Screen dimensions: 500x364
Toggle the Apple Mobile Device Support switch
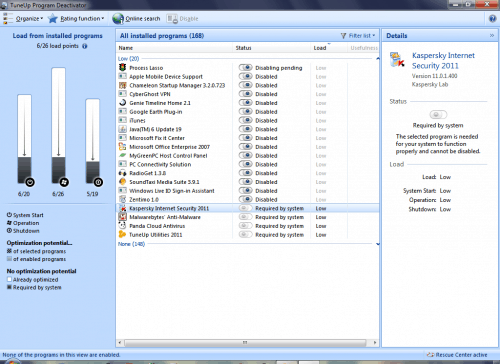pos(246,76)
